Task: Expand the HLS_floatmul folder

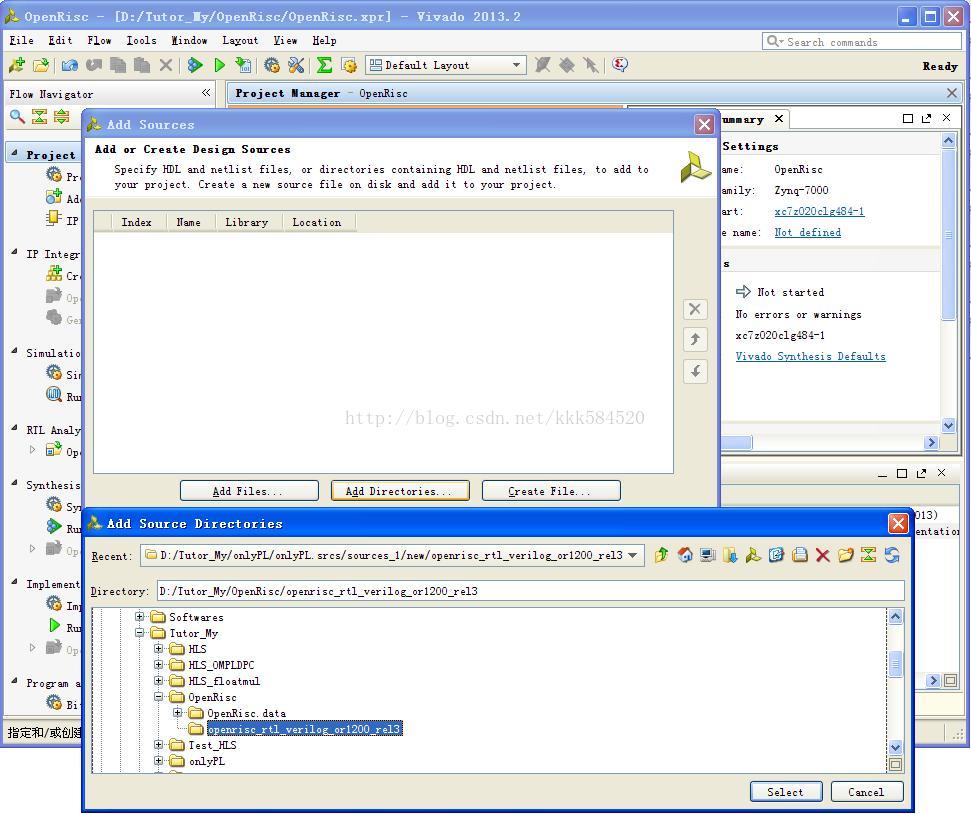Action: pyautogui.click(x=159, y=681)
